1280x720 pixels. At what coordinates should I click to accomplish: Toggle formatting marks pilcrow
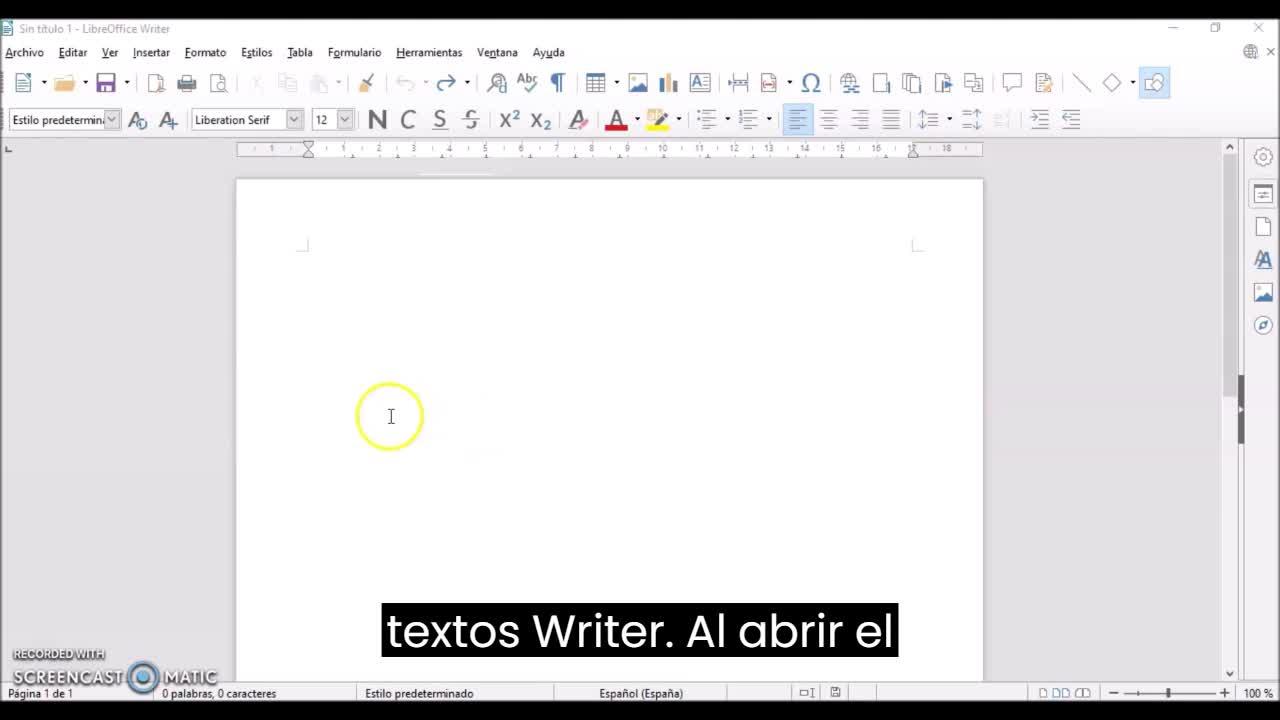(x=558, y=83)
